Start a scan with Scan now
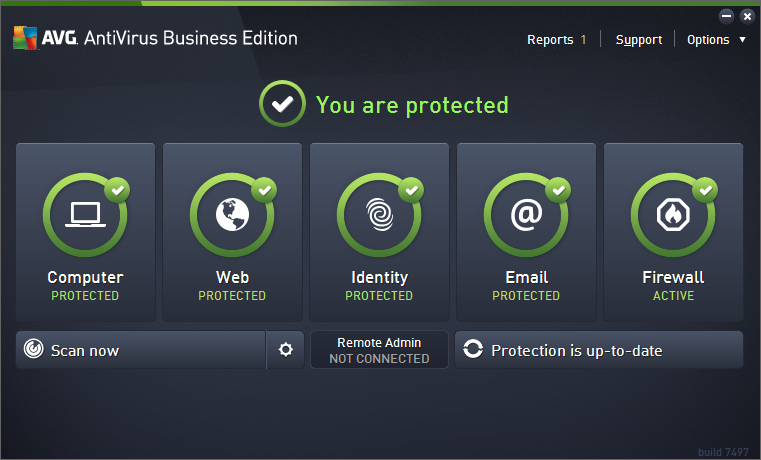Screen dimensions: 761x460 click(140, 350)
